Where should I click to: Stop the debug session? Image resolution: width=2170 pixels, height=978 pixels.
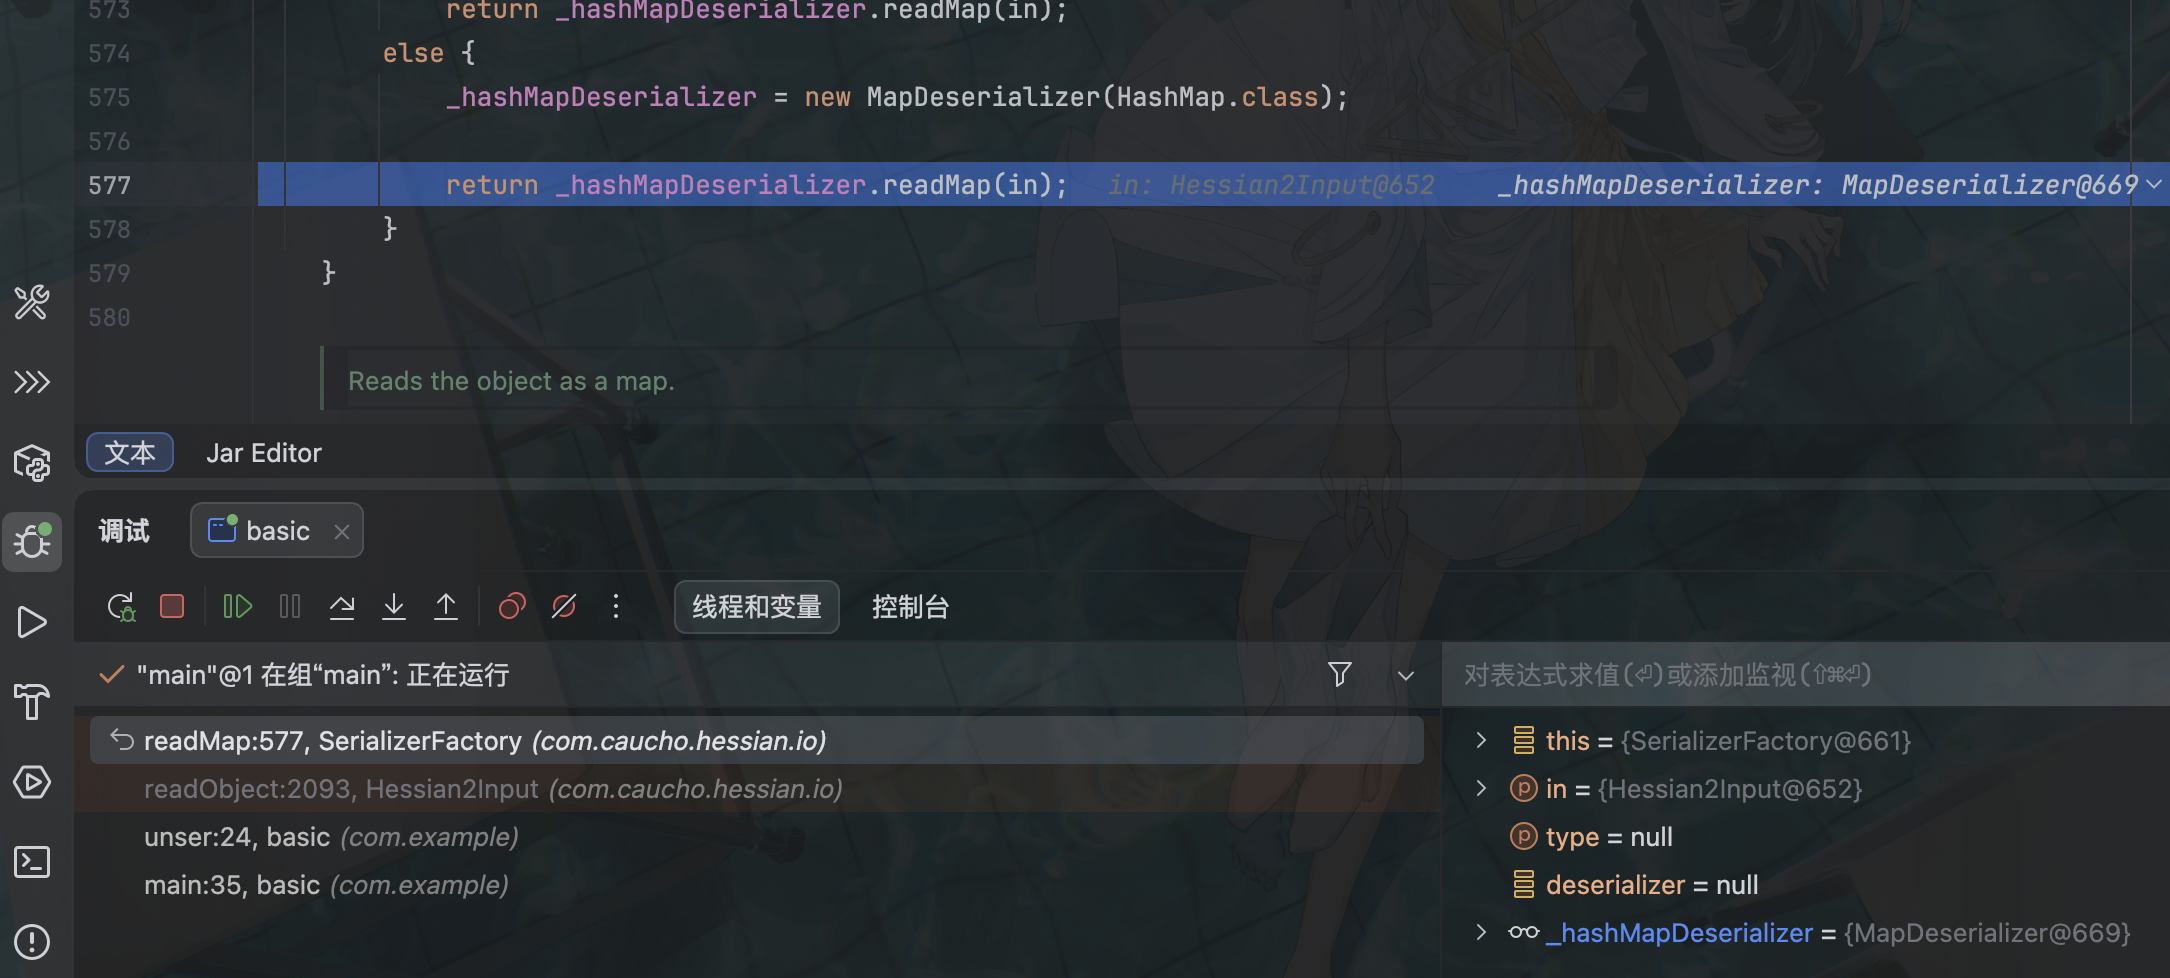pyautogui.click(x=172, y=607)
